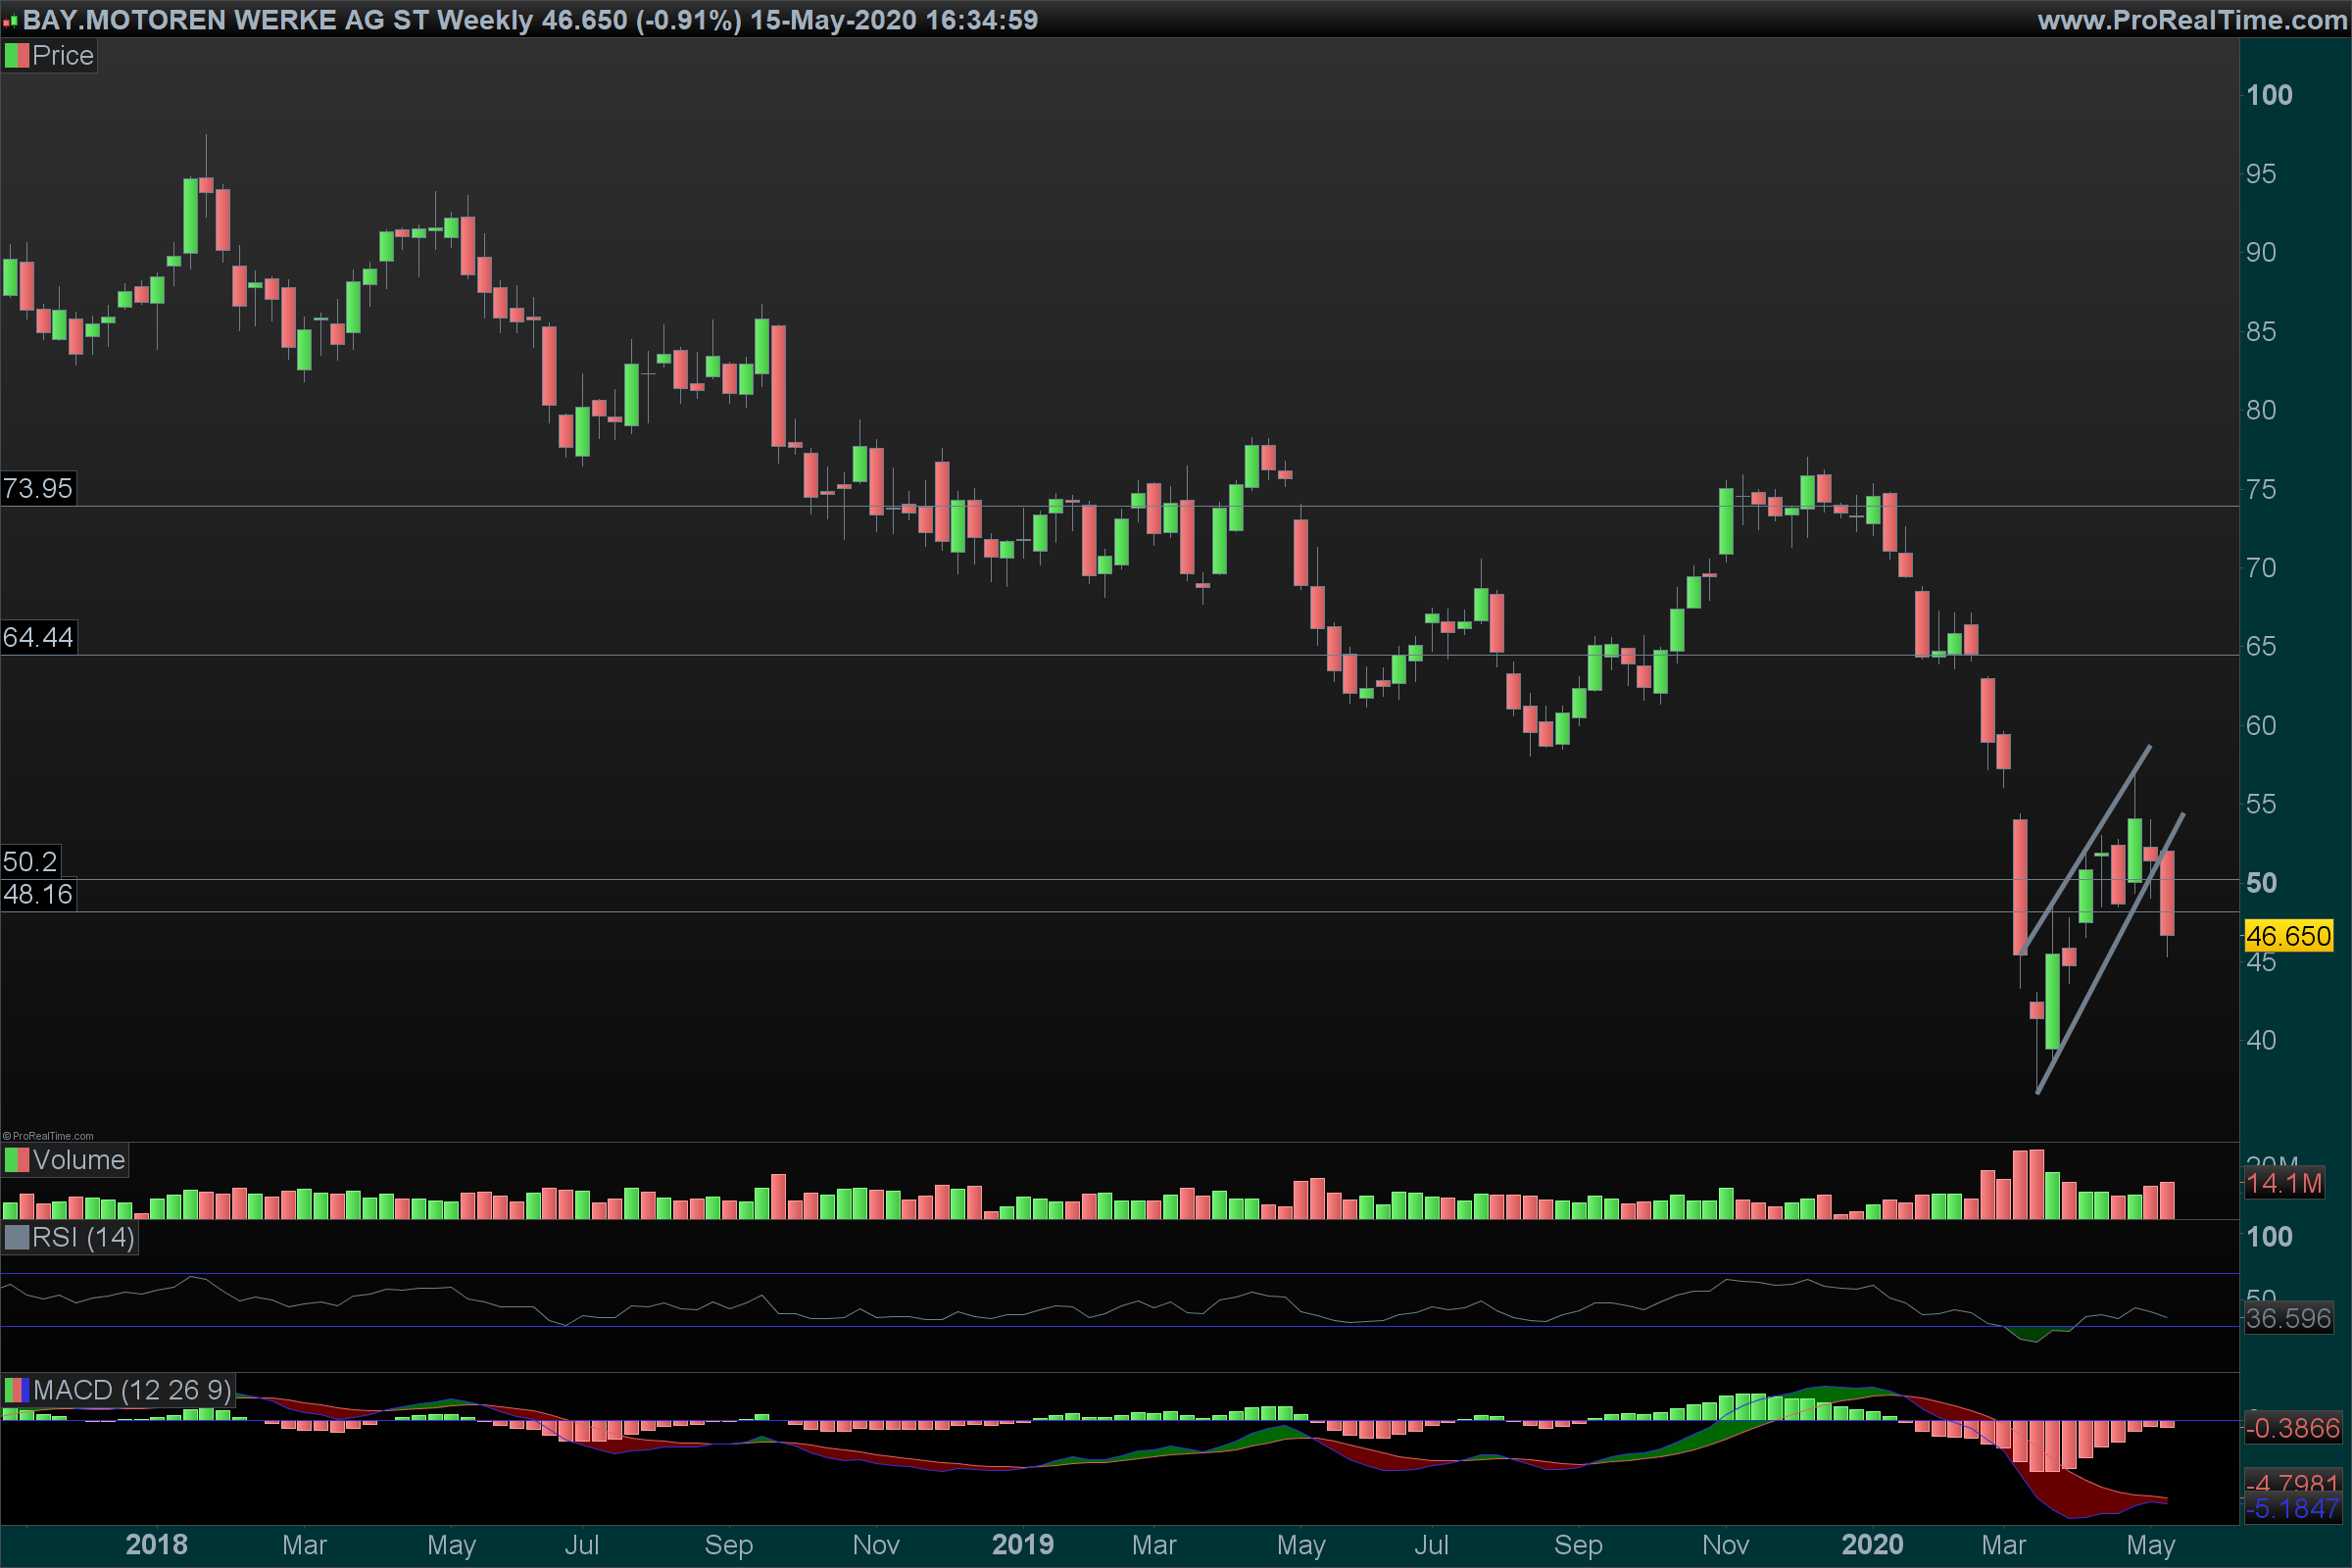This screenshot has height=1568, width=2352.
Task: Click the 48.16 support line label
Action: point(38,894)
